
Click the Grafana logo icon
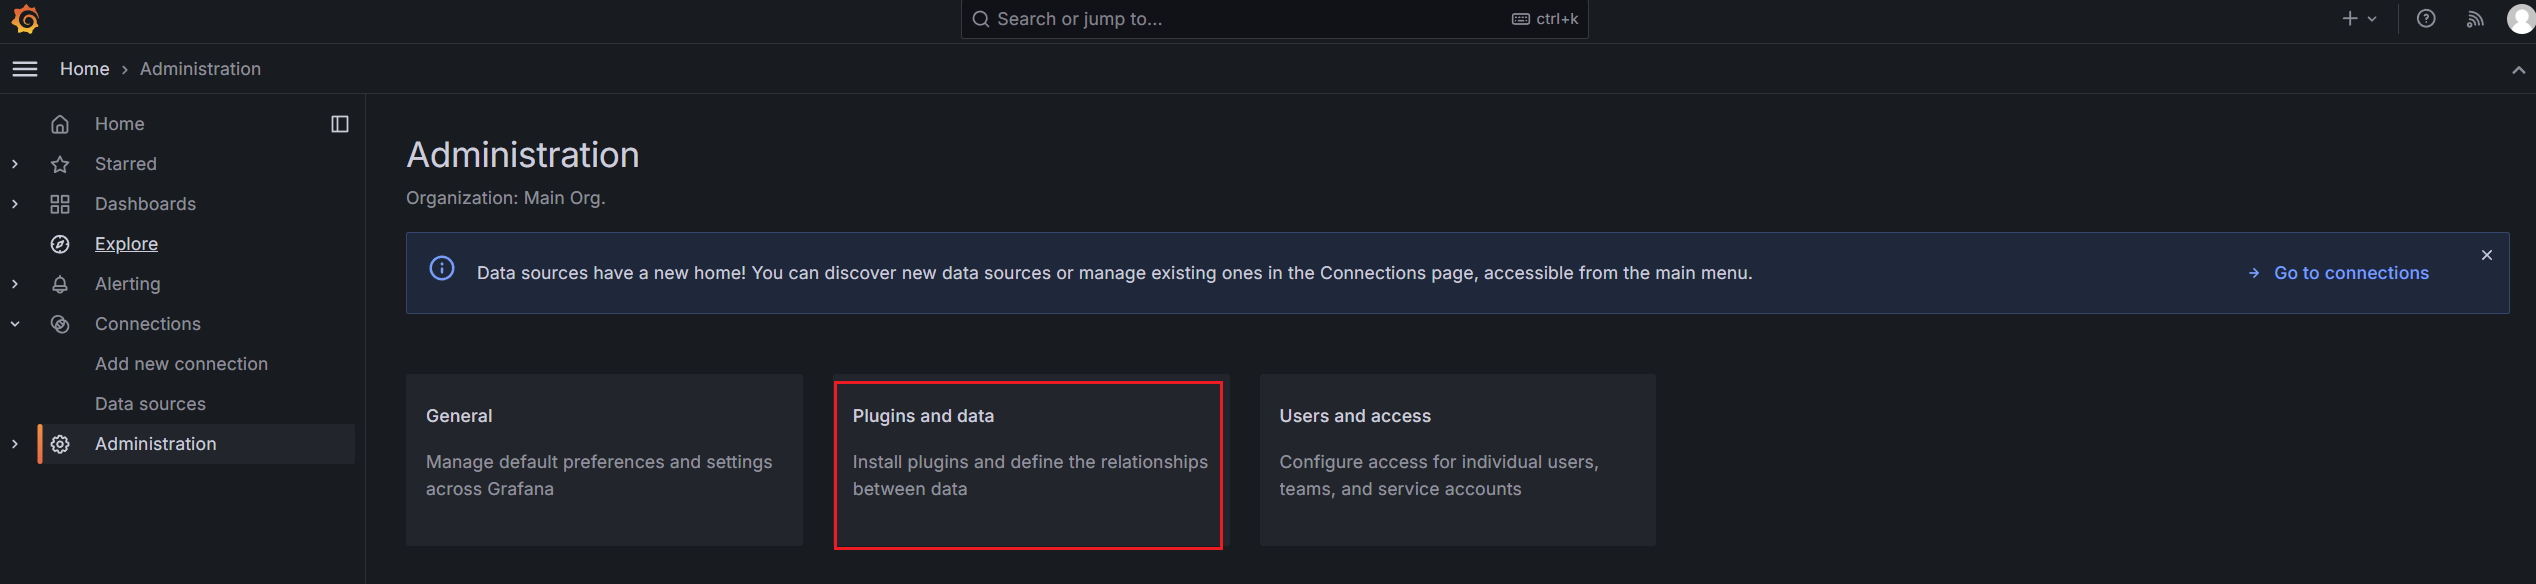pos(25,19)
